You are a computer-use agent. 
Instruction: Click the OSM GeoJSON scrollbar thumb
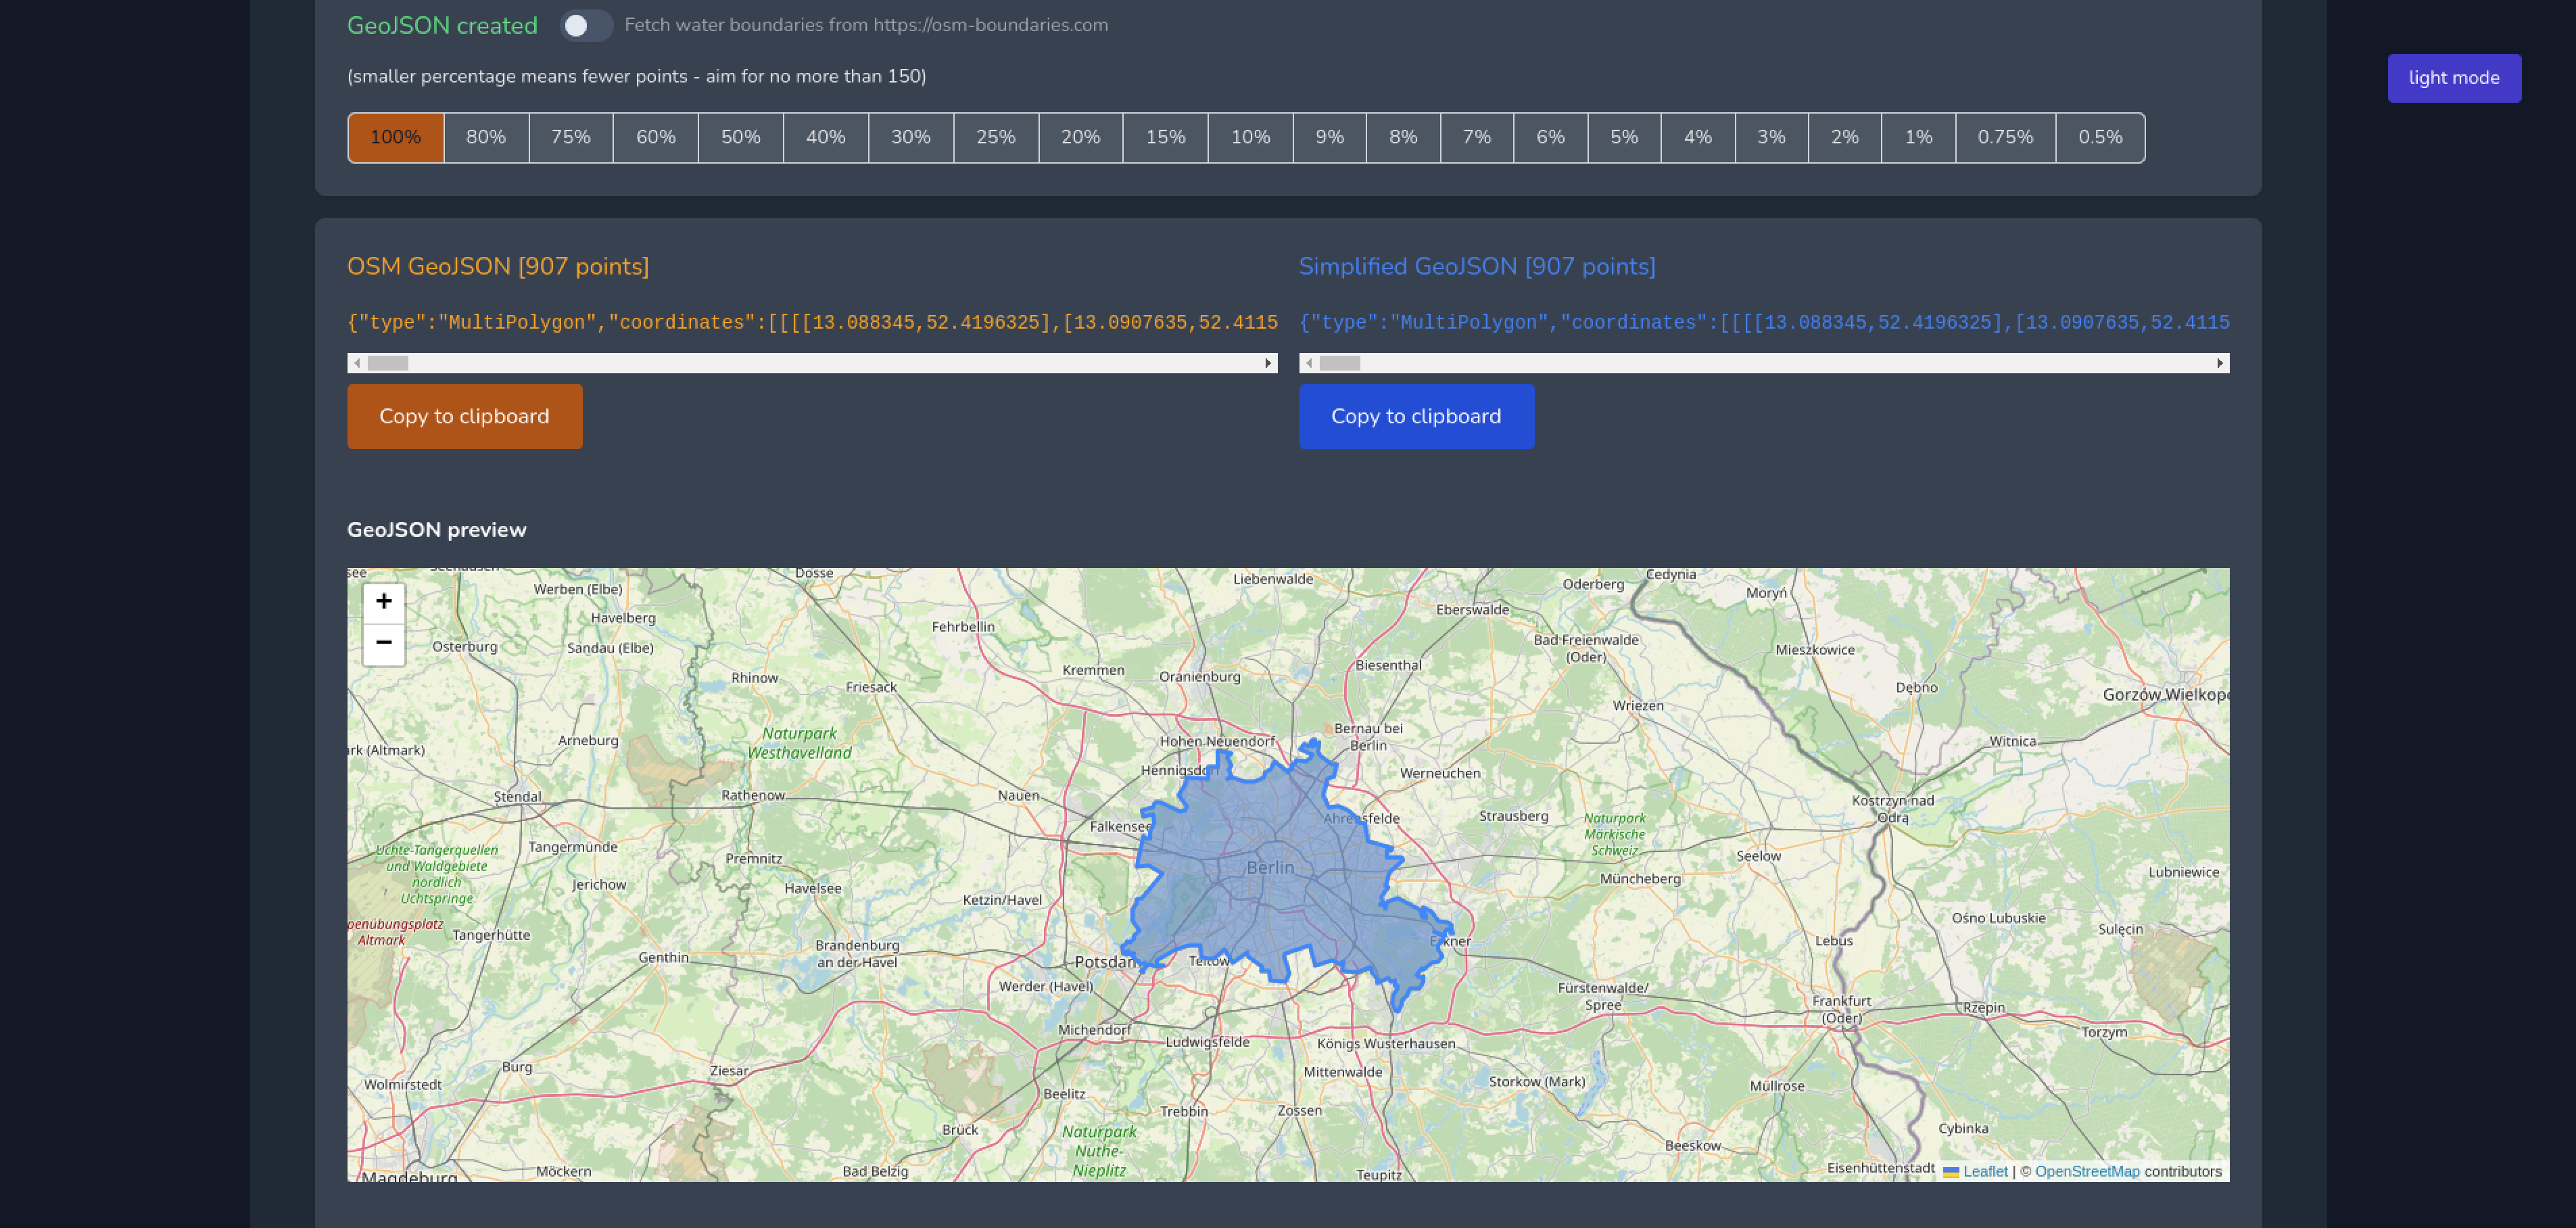pyautogui.click(x=388, y=363)
